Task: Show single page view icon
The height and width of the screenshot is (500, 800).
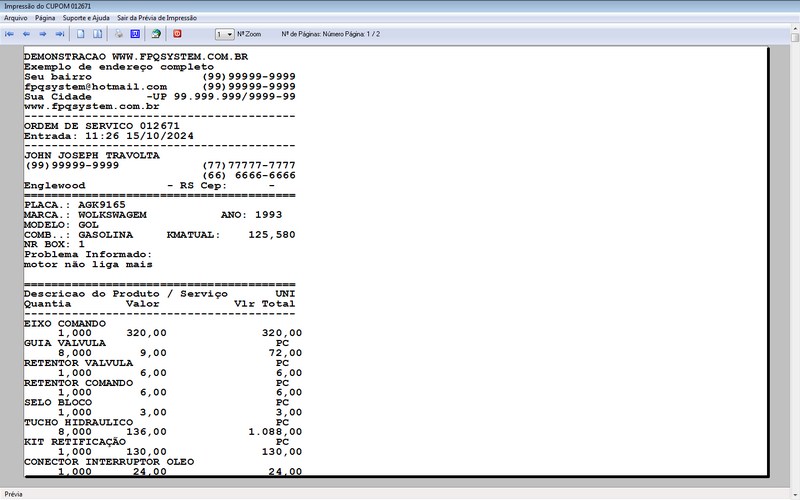Action: click(x=81, y=34)
